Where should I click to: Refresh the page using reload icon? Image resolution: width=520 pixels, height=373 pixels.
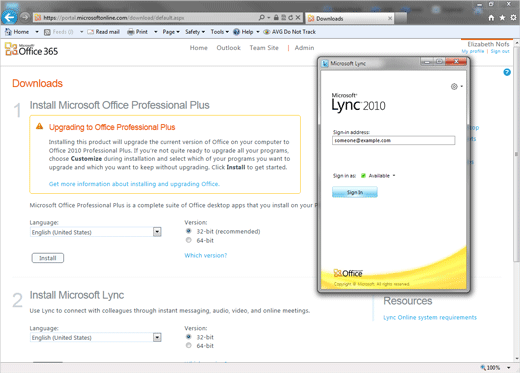291,17
